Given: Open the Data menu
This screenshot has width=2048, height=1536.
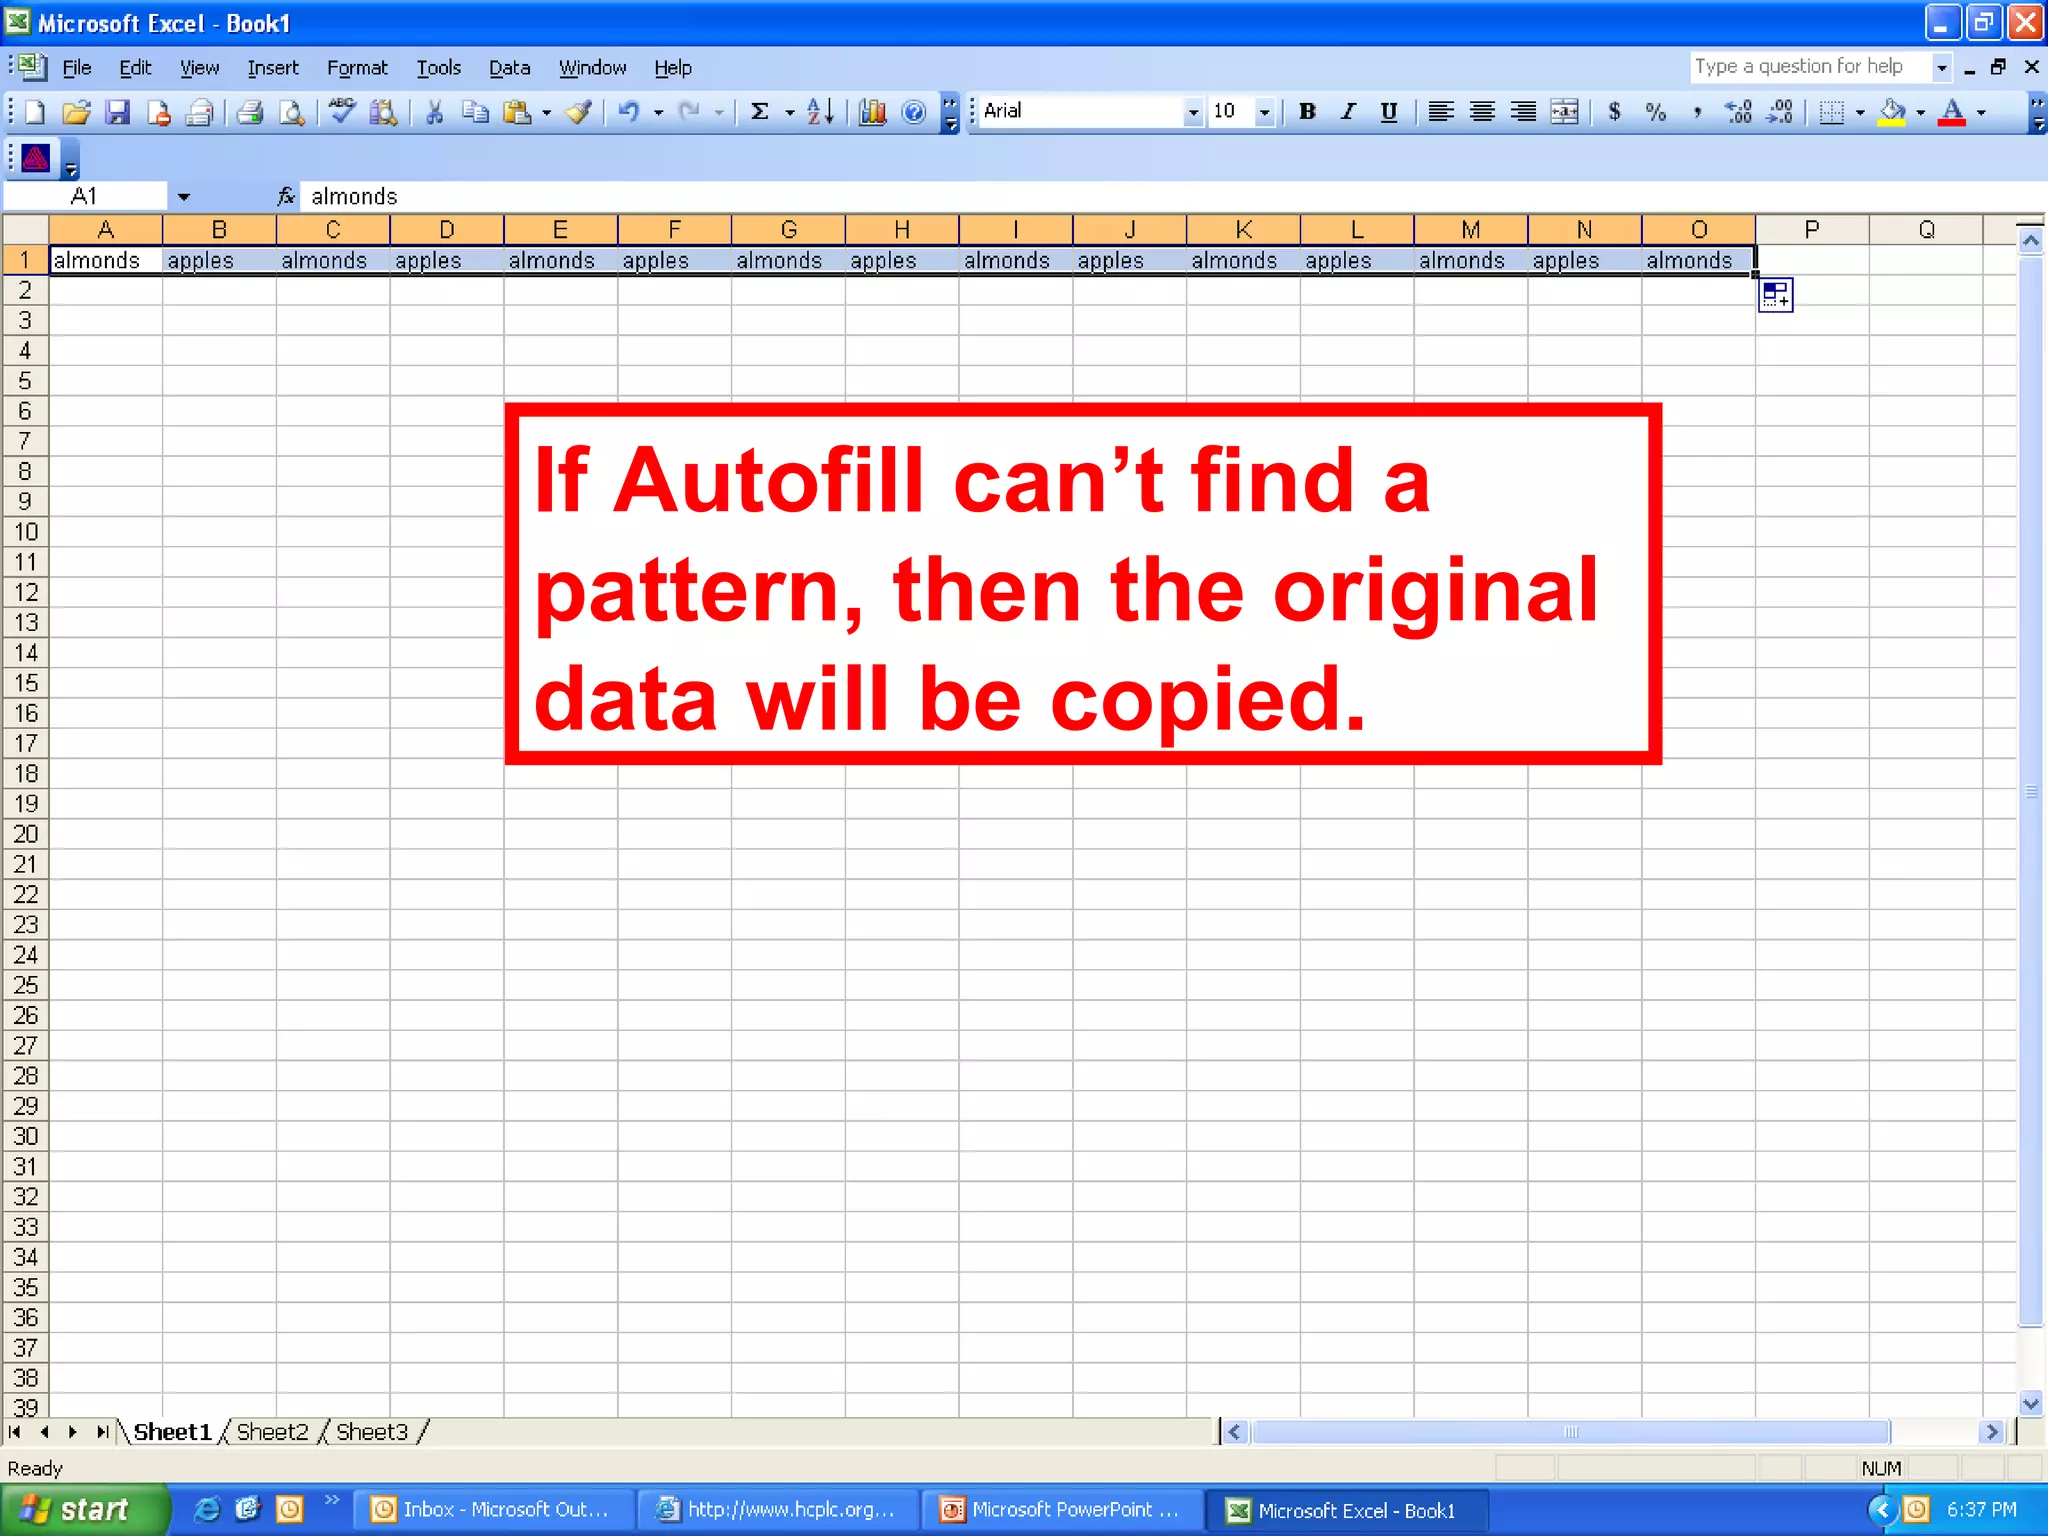Looking at the screenshot, I should click(x=509, y=68).
